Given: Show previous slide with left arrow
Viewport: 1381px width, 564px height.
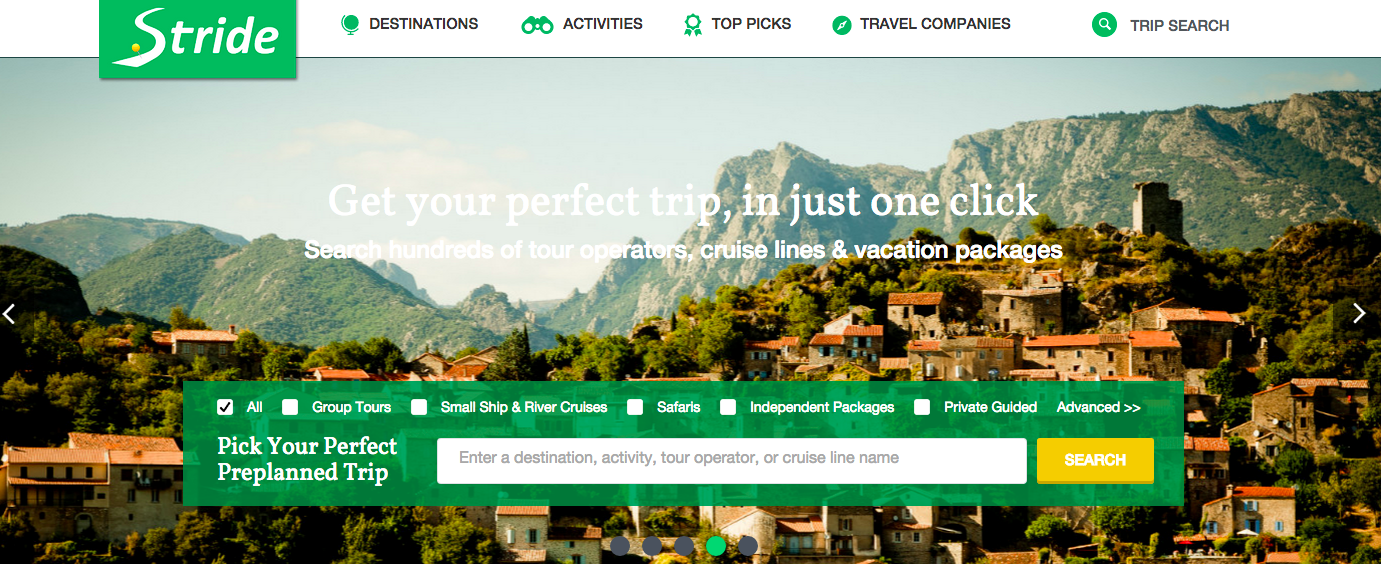Looking at the screenshot, I should (10, 314).
